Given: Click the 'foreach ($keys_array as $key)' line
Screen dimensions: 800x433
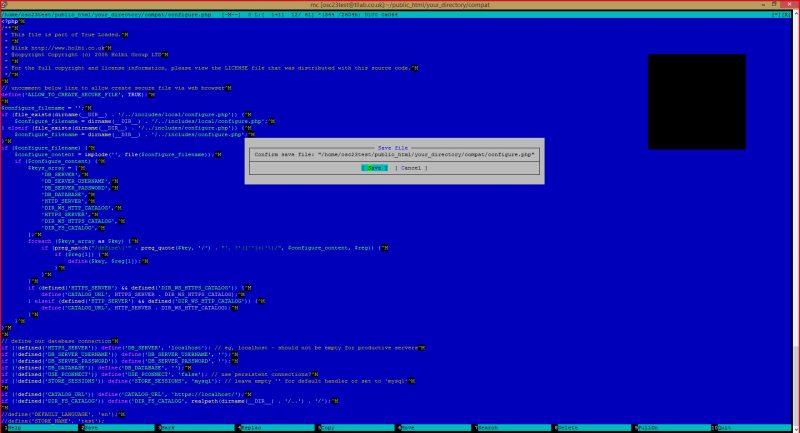Looking at the screenshot, I should tap(83, 241).
